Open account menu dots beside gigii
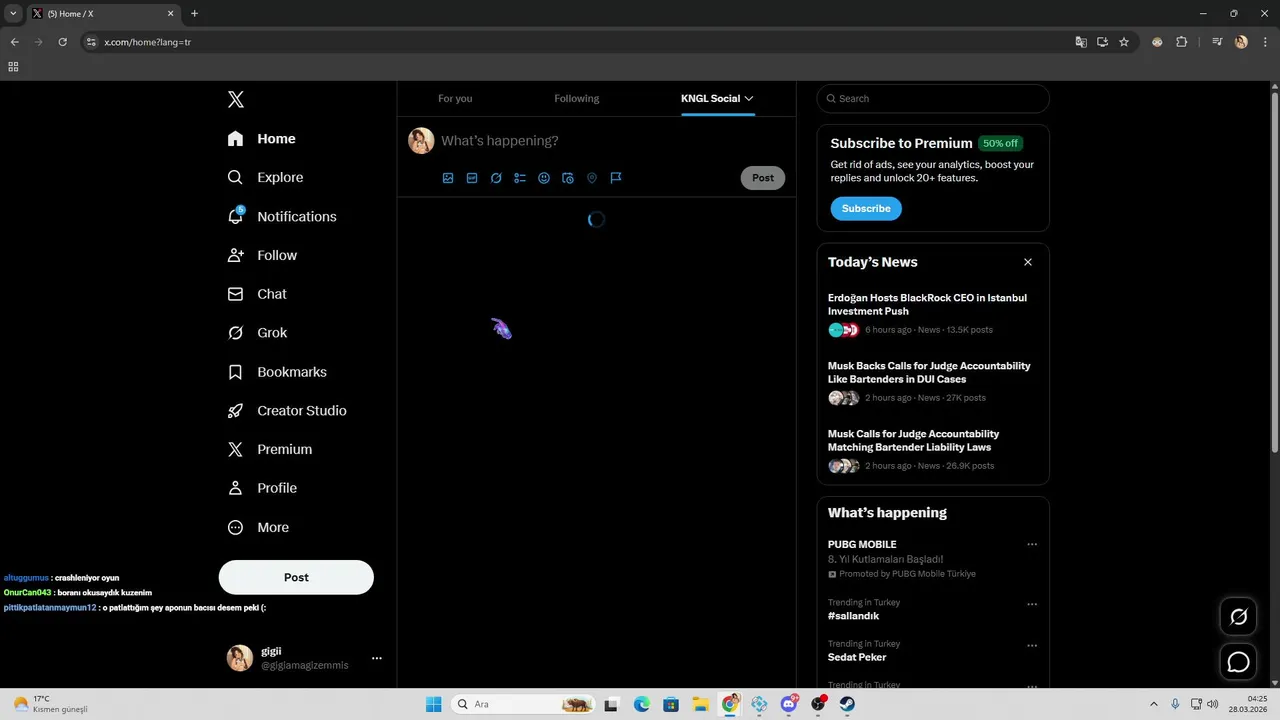 tap(377, 658)
